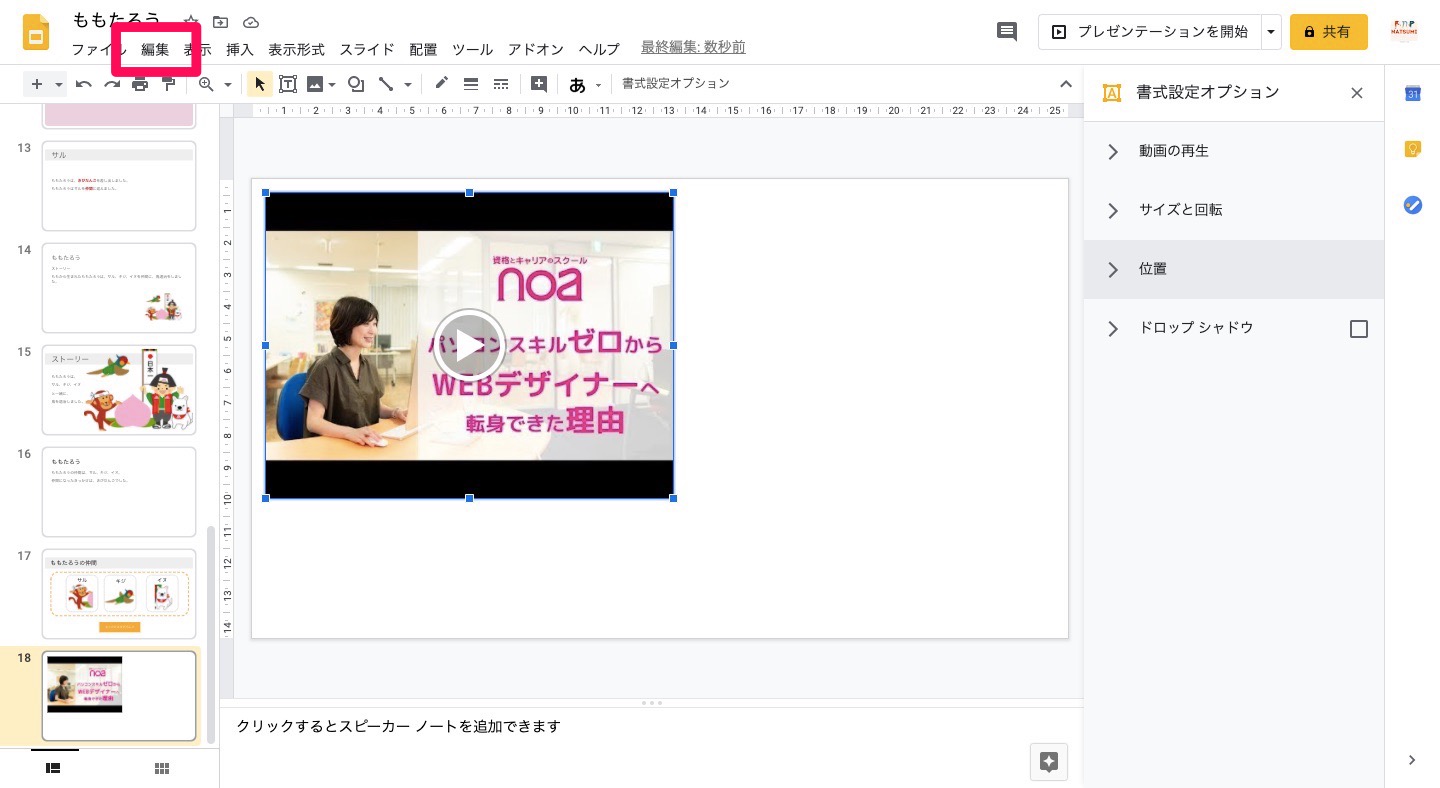Screen dimensions: 1440x788
Task: Add a comment from toolbar
Action: (x=539, y=84)
